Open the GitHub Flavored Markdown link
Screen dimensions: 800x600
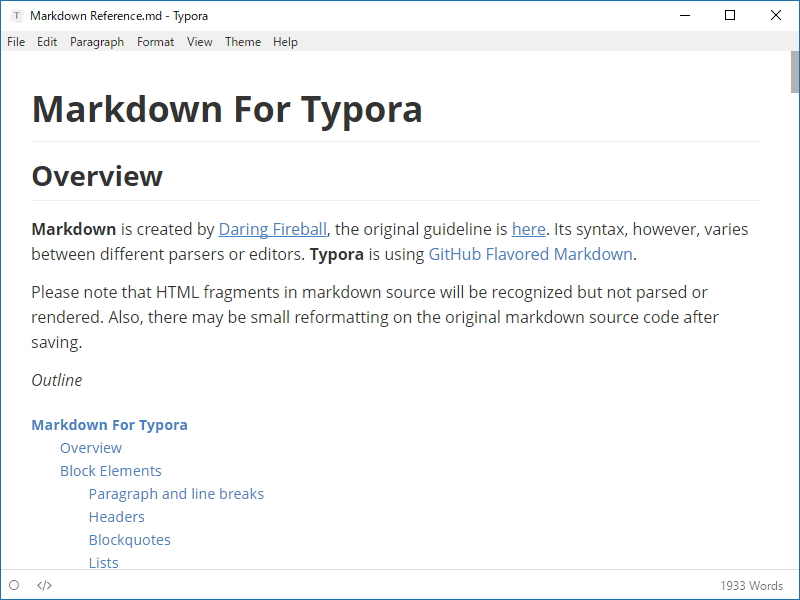(x=530, y=254)
